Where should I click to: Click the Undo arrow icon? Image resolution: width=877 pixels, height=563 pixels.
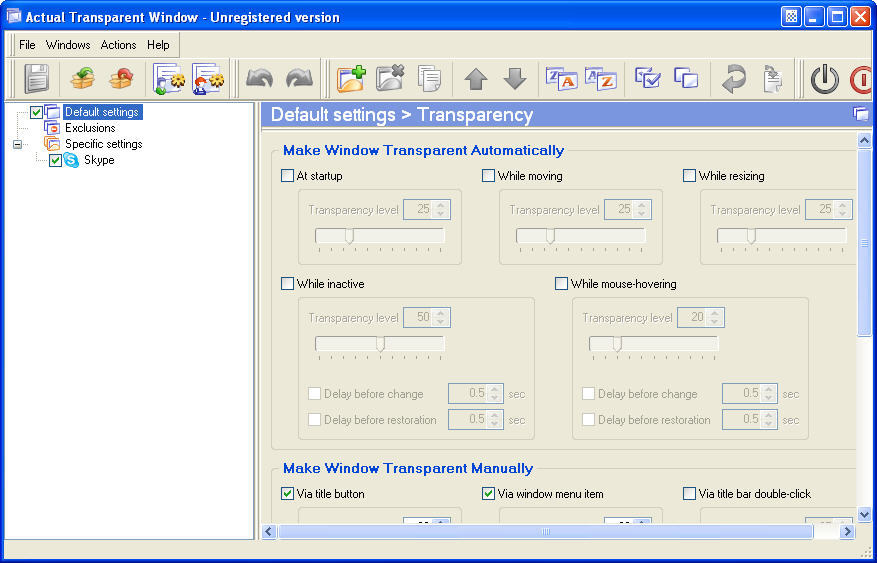260,79
